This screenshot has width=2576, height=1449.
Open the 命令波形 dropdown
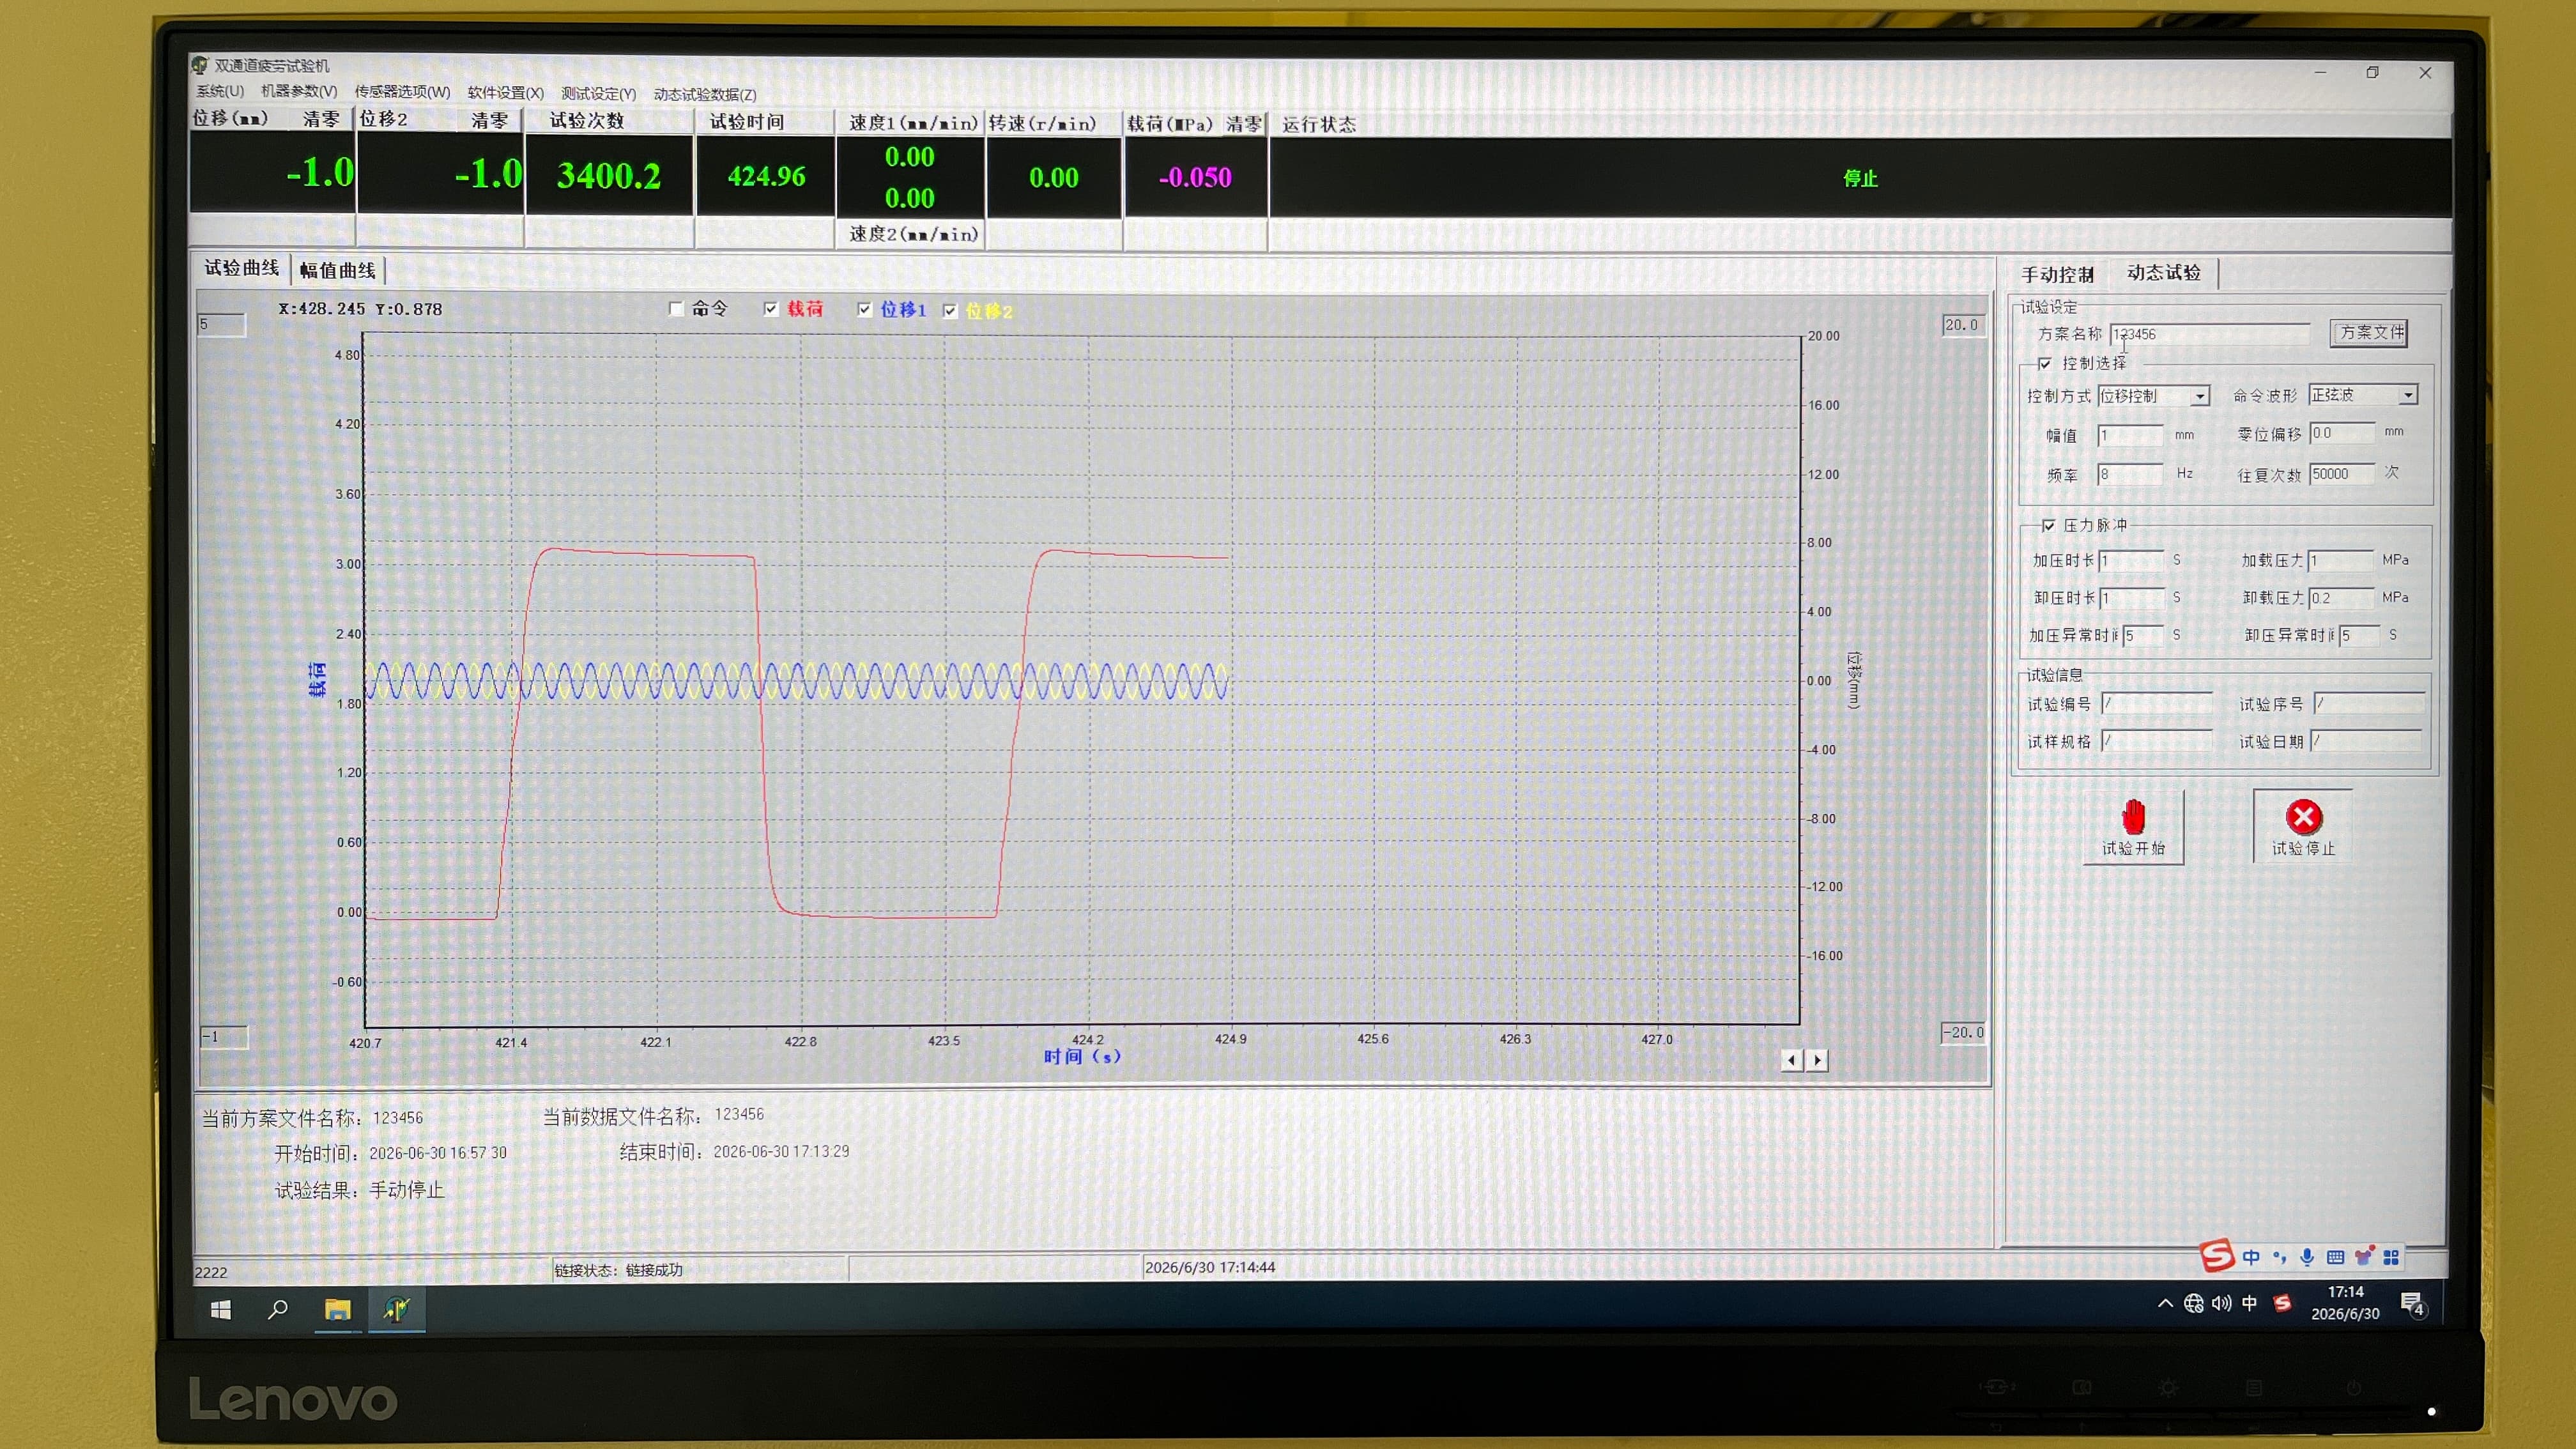[x=2409, y=395]
